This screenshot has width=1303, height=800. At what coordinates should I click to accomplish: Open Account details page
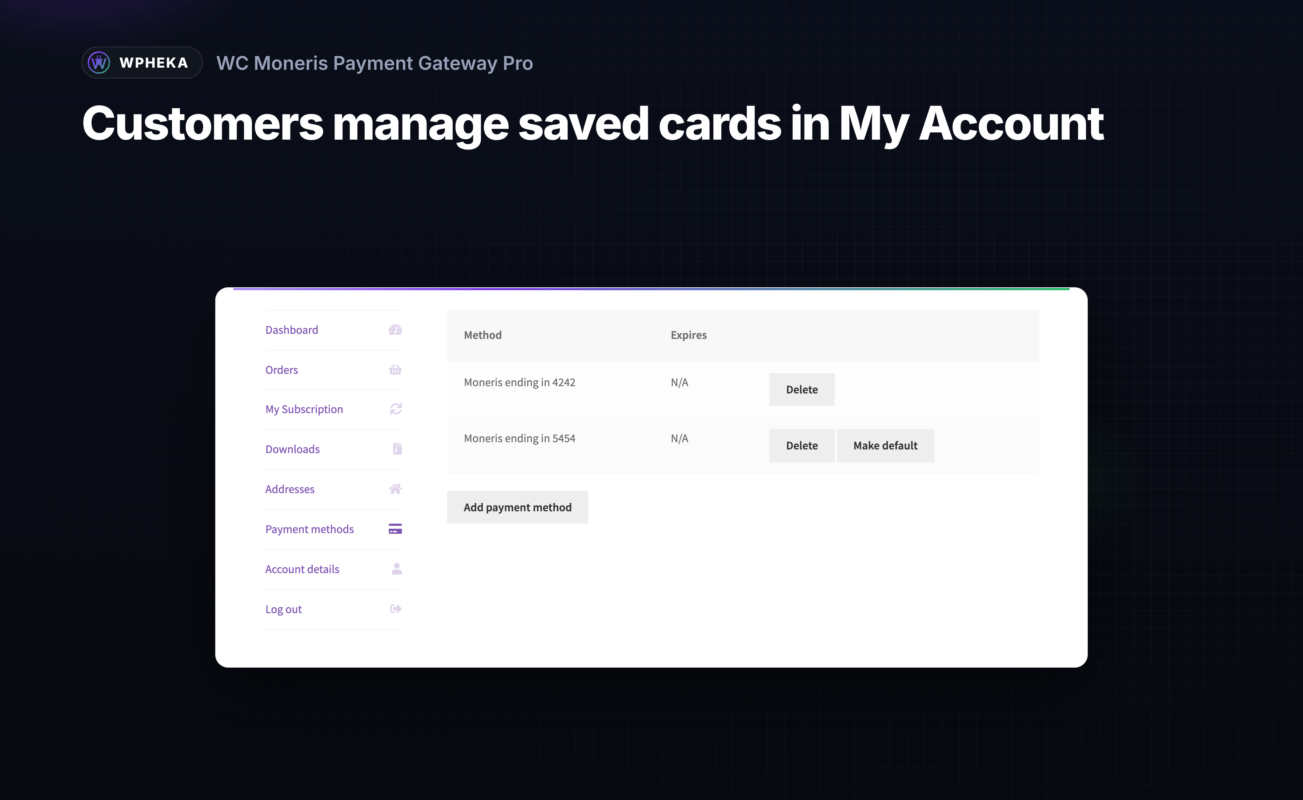[302, 569]
